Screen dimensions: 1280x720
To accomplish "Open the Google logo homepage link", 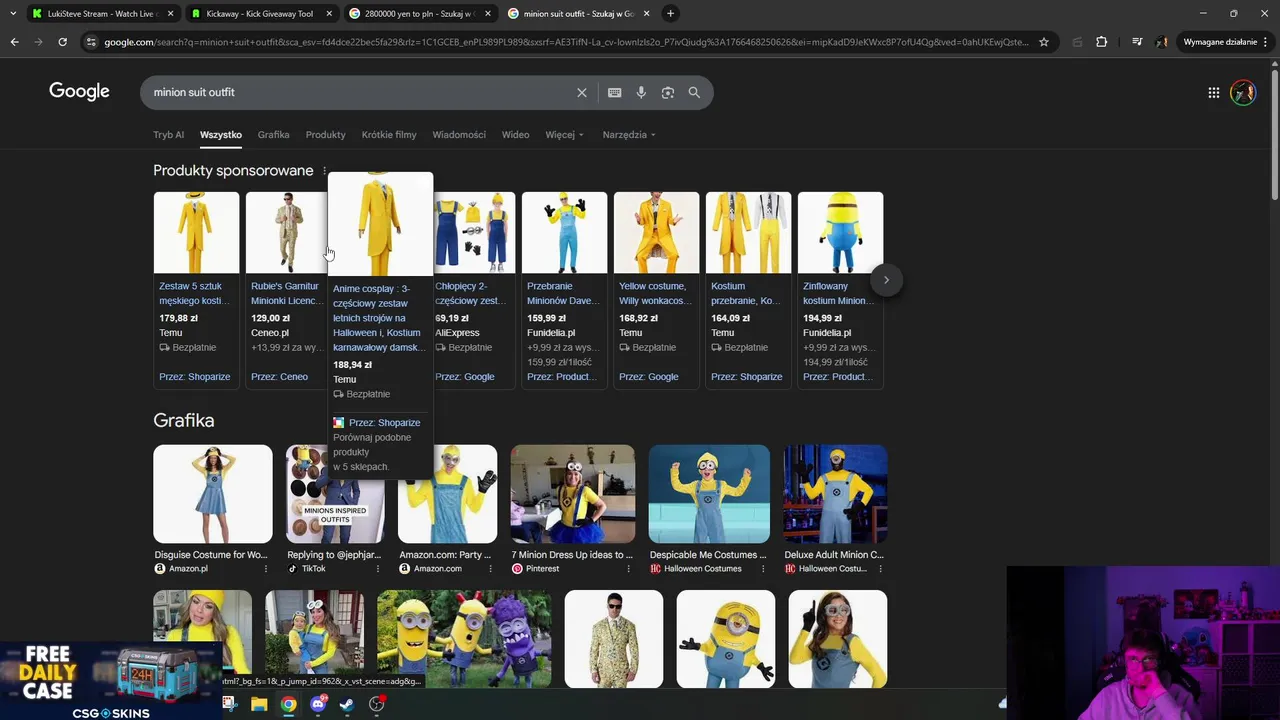I will coord(79,92).
